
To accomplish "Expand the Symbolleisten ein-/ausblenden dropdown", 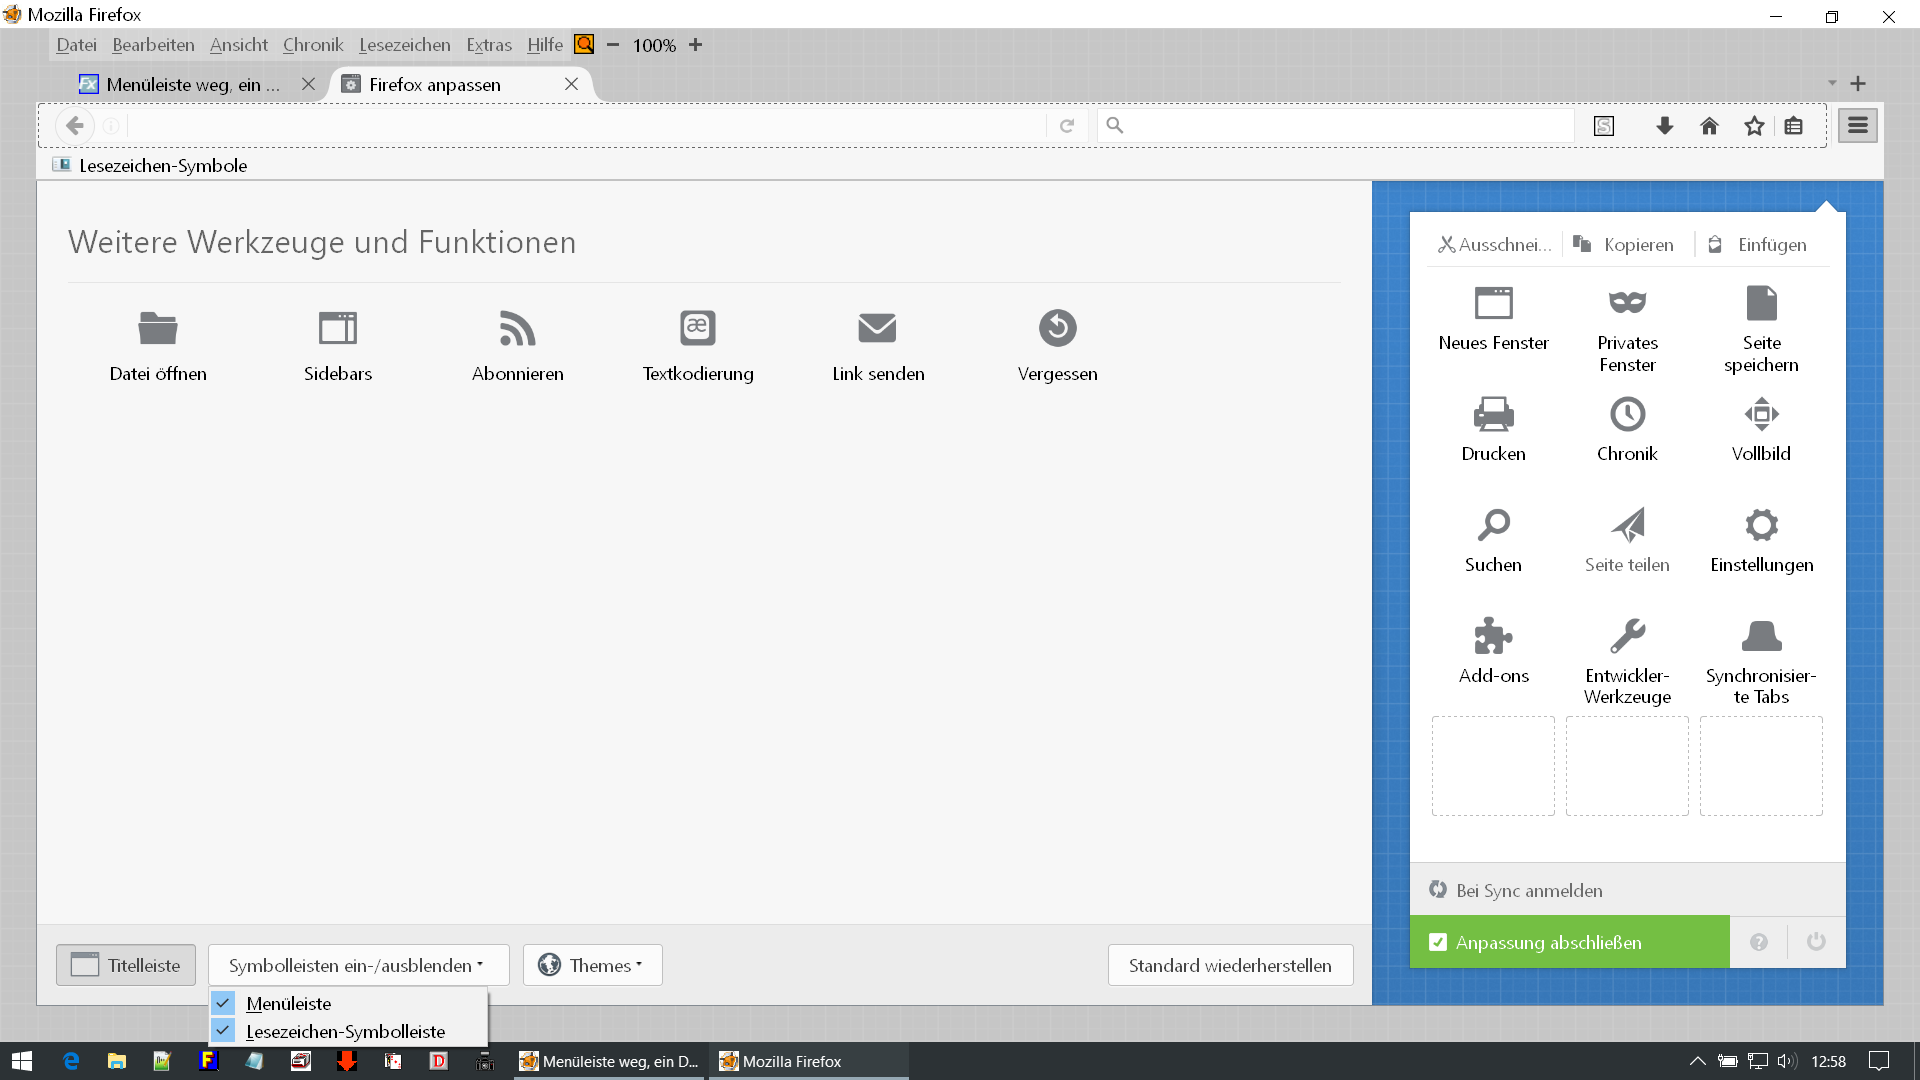I will click(x=358, y=965).
